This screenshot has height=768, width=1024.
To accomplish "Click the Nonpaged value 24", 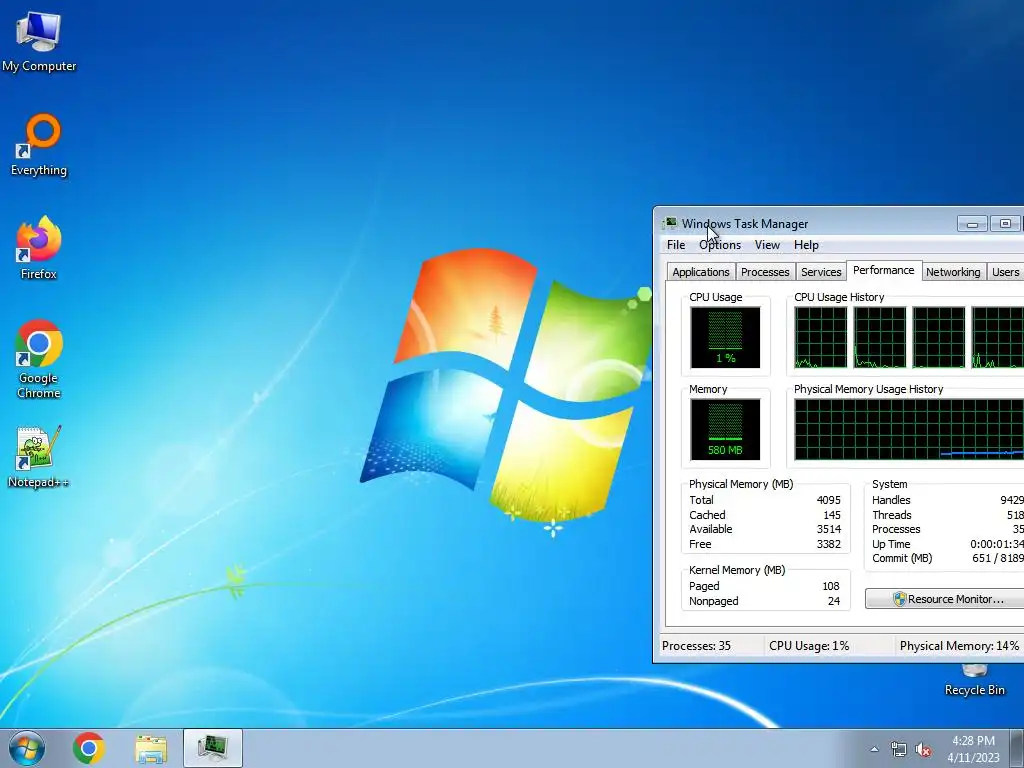I will [834, 601].
